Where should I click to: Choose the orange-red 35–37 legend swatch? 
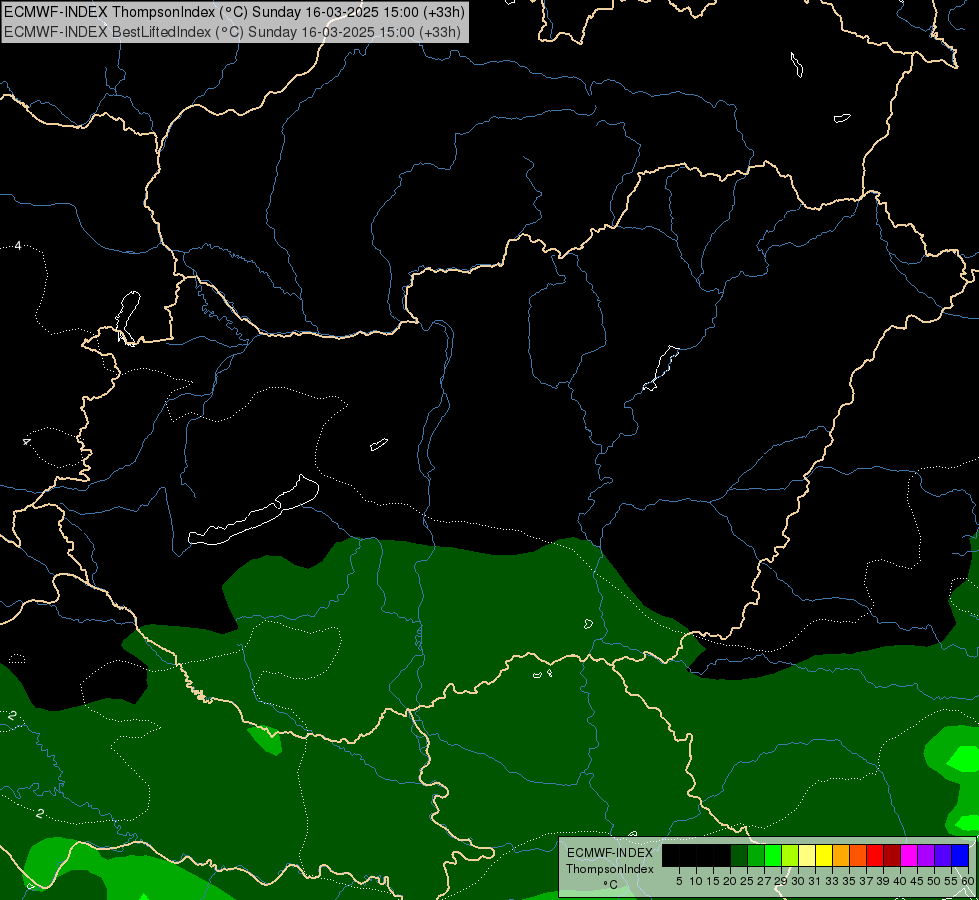point(858,855)
